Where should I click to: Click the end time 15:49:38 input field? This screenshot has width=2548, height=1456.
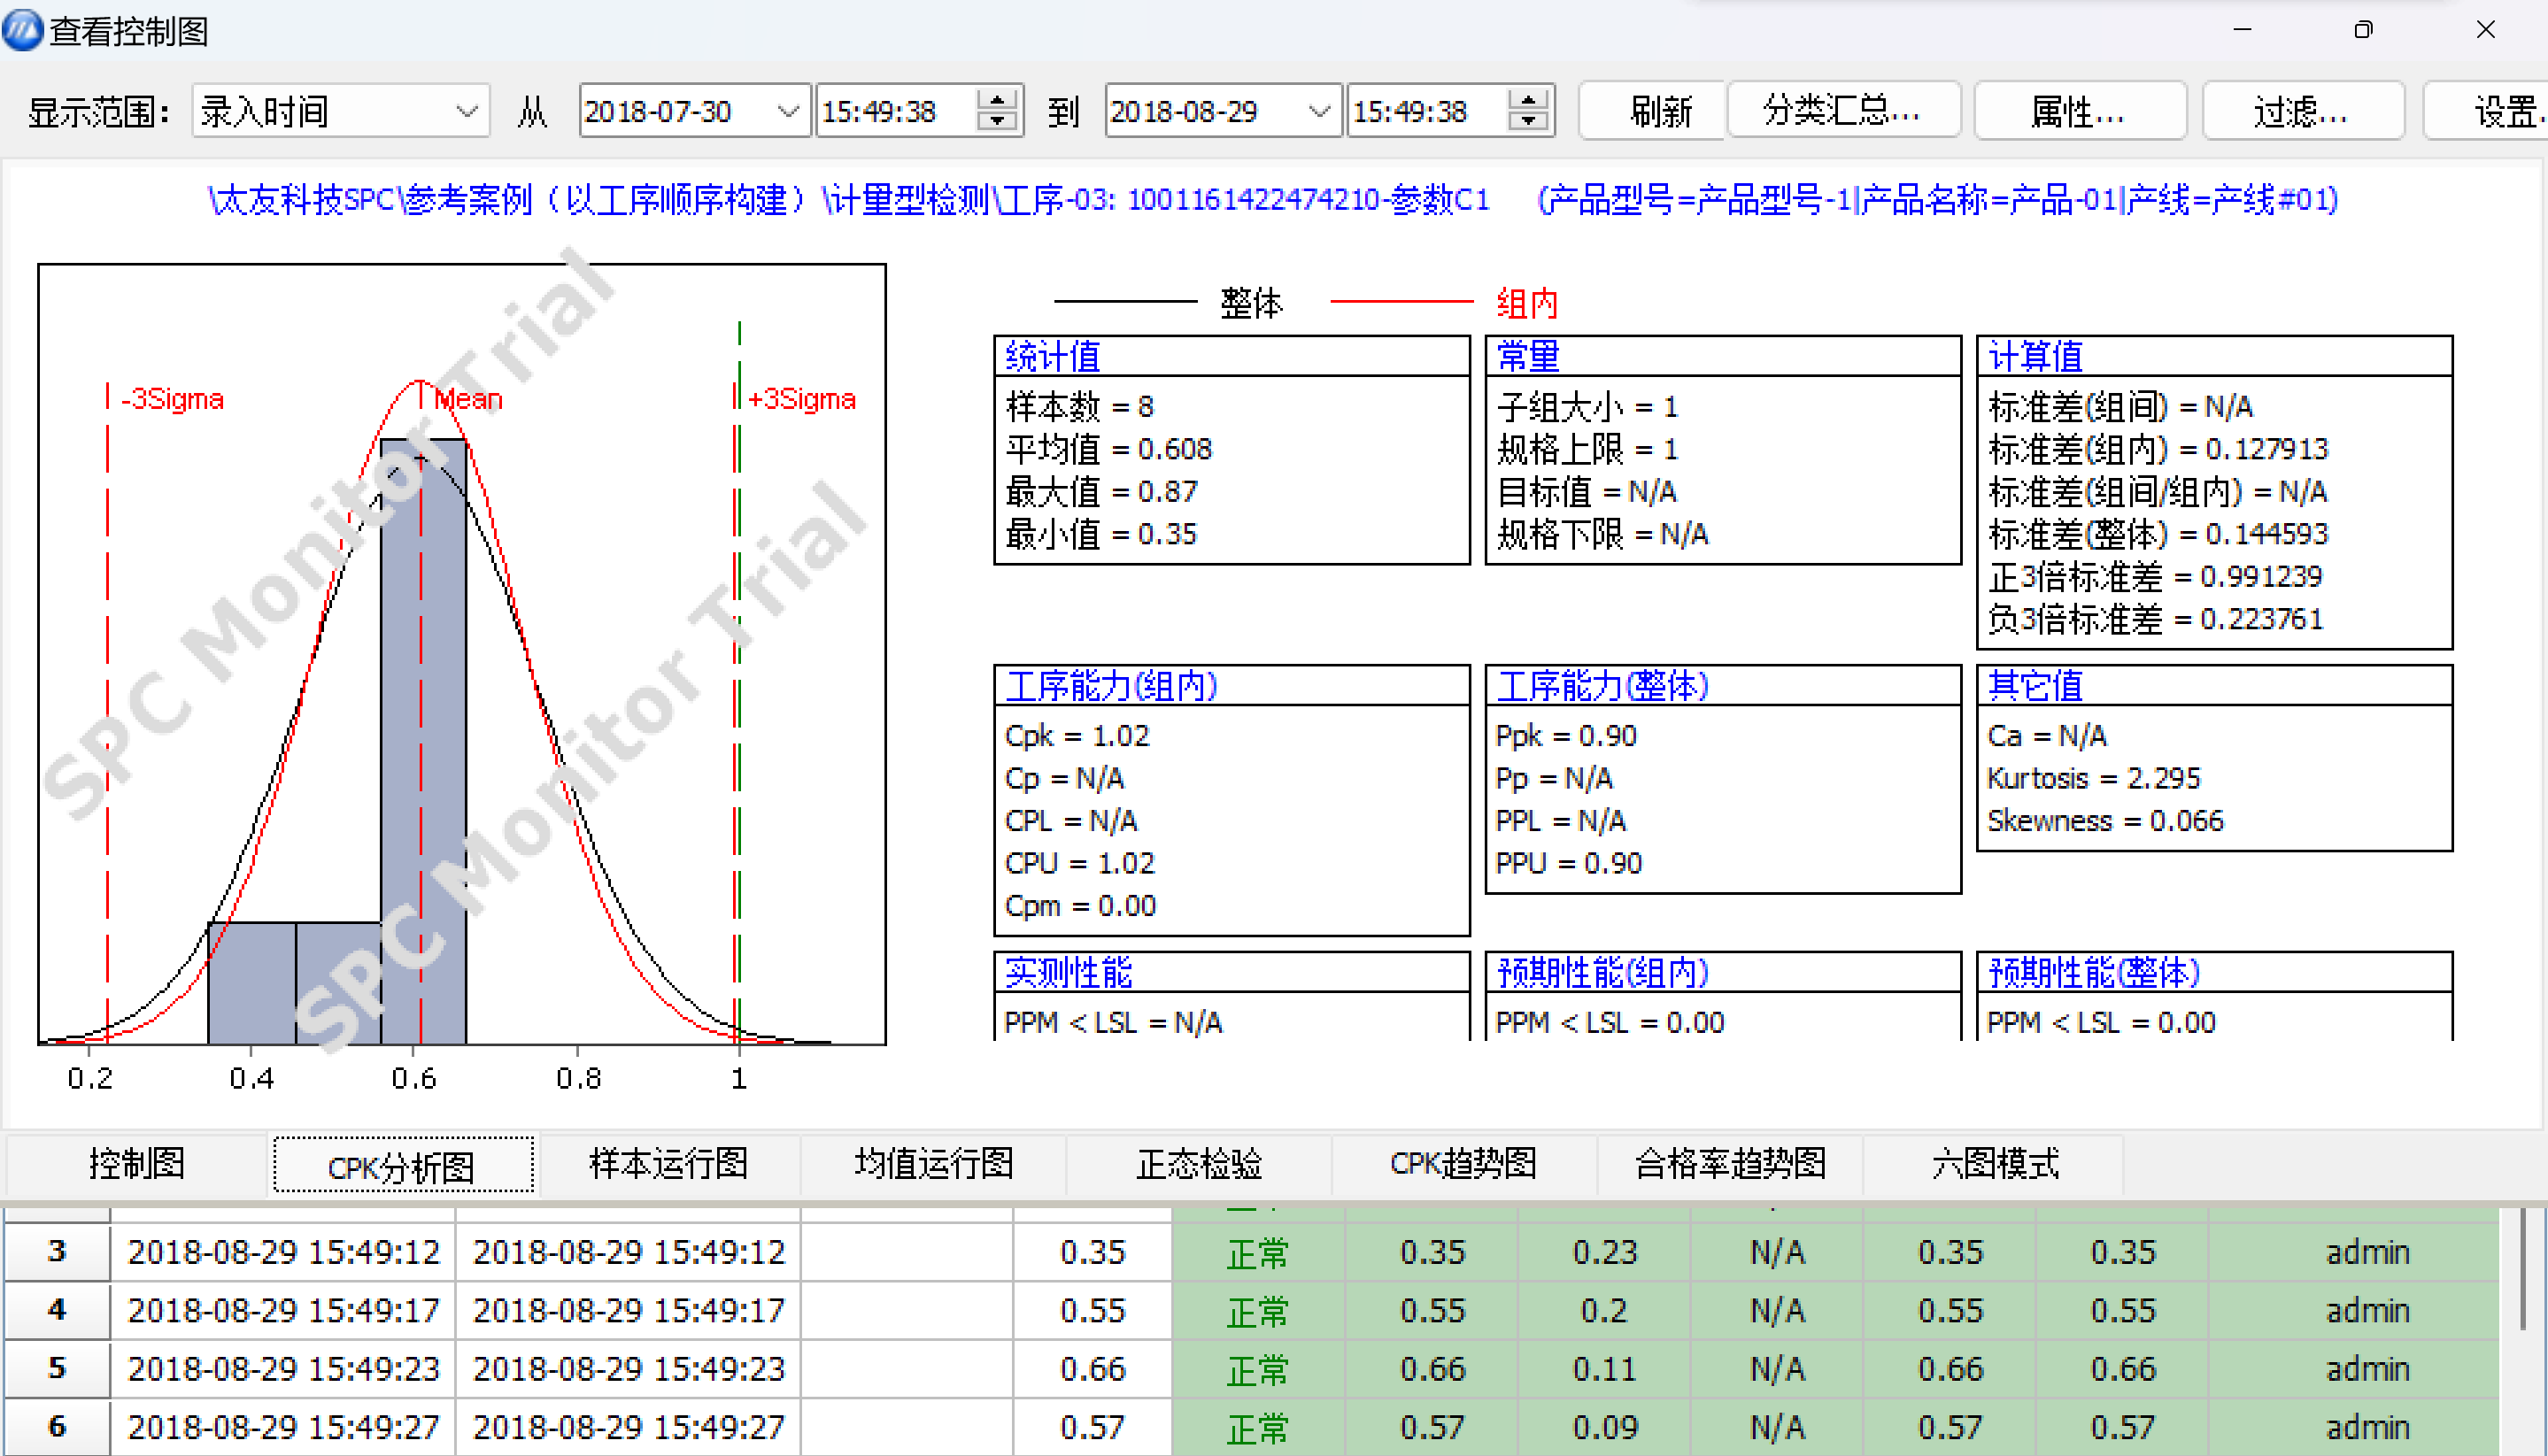[1420, 110]
